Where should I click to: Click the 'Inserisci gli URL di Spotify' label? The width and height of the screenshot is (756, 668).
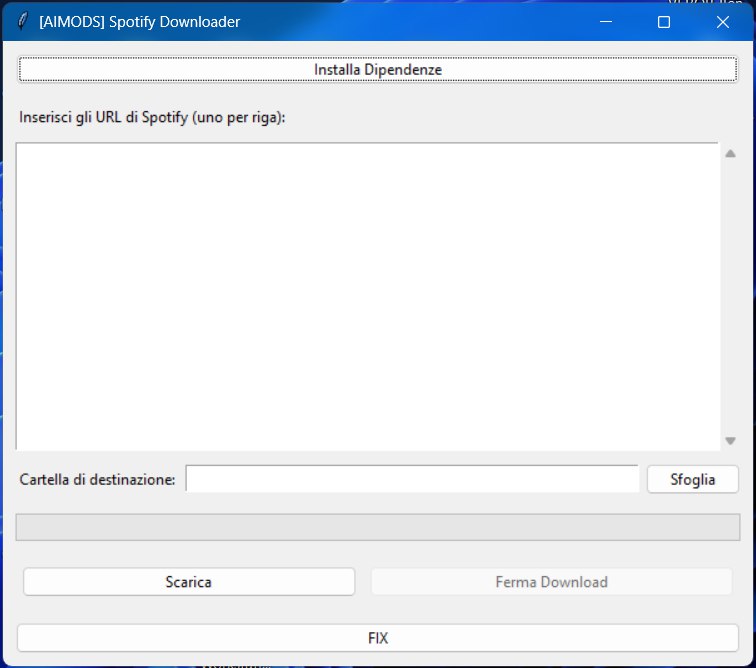[x=152, y=117]
